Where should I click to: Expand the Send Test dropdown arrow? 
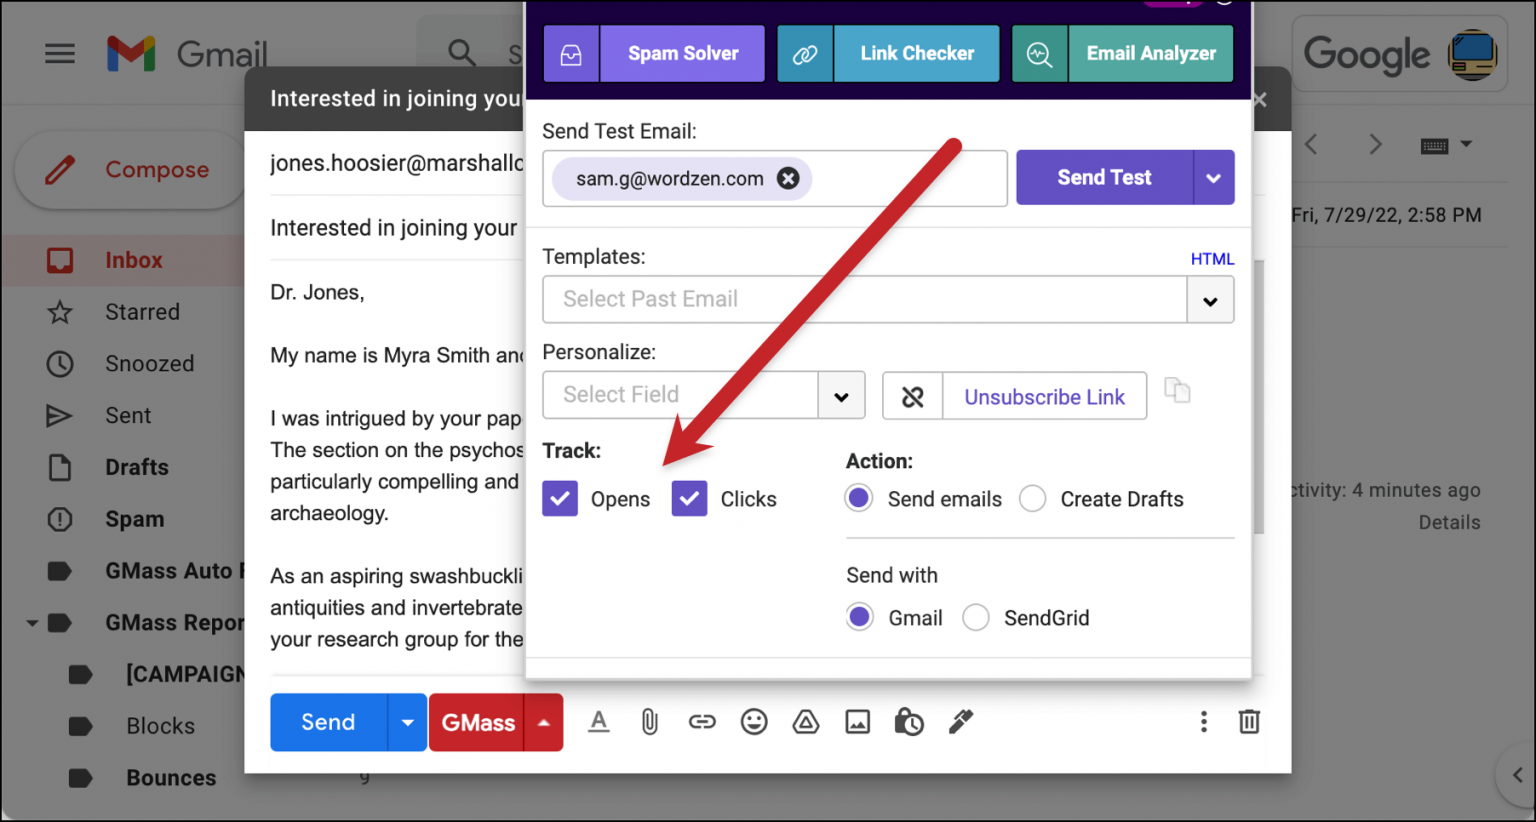(1213, 177)
